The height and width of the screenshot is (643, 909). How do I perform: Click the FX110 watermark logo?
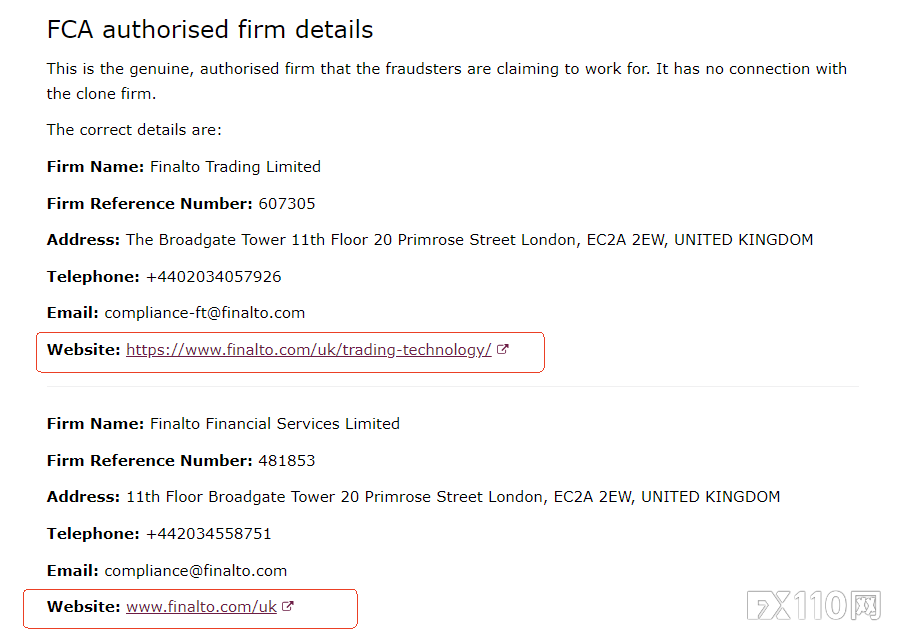(x=812, y=605)
